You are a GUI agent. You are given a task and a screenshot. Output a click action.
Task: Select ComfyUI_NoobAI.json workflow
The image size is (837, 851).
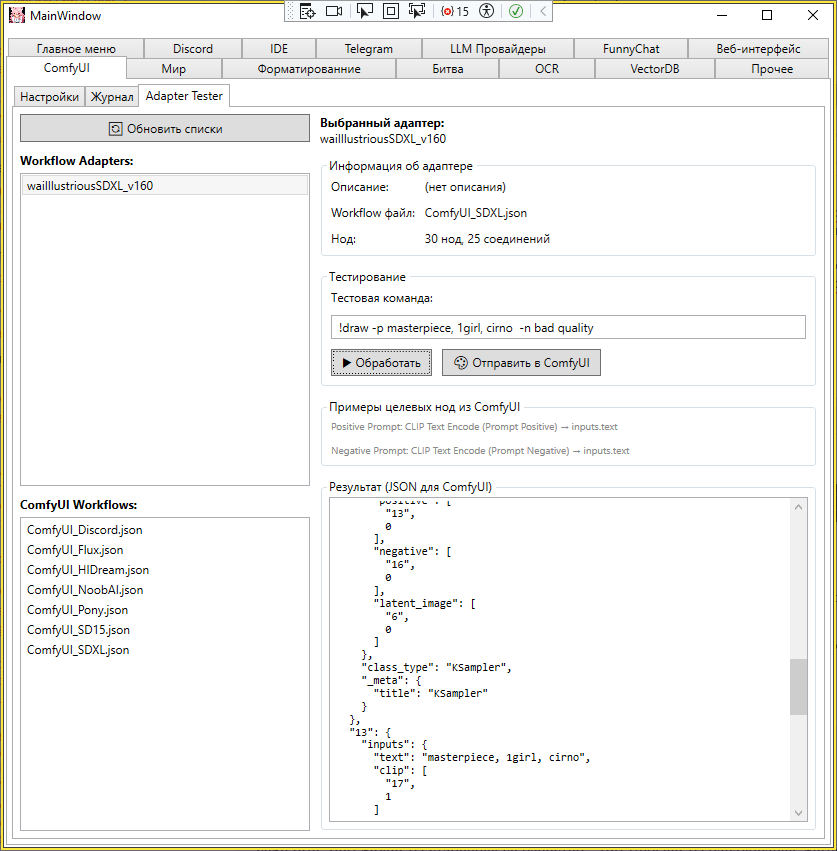[165, 590]
